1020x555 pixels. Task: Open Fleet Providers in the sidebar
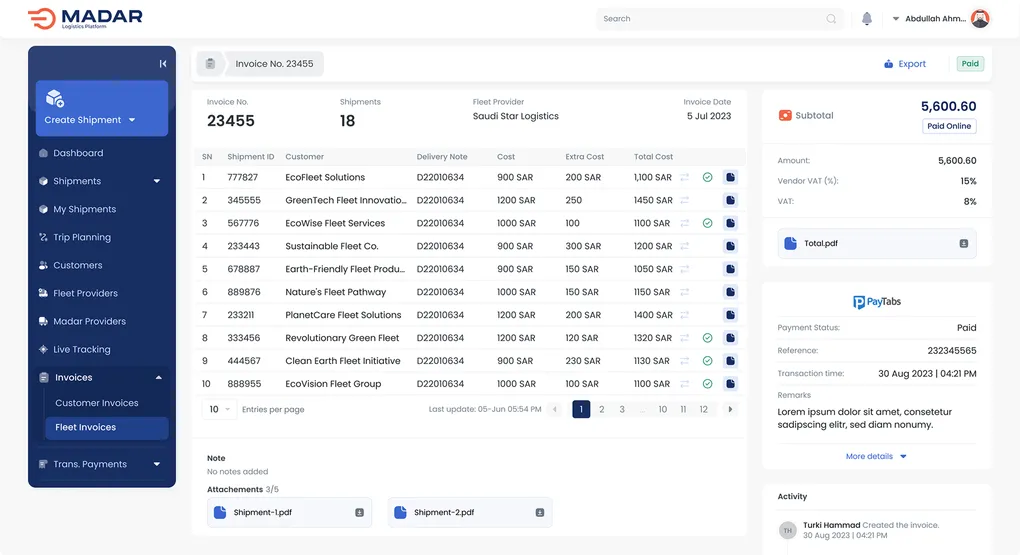click(x=85, y=293)
